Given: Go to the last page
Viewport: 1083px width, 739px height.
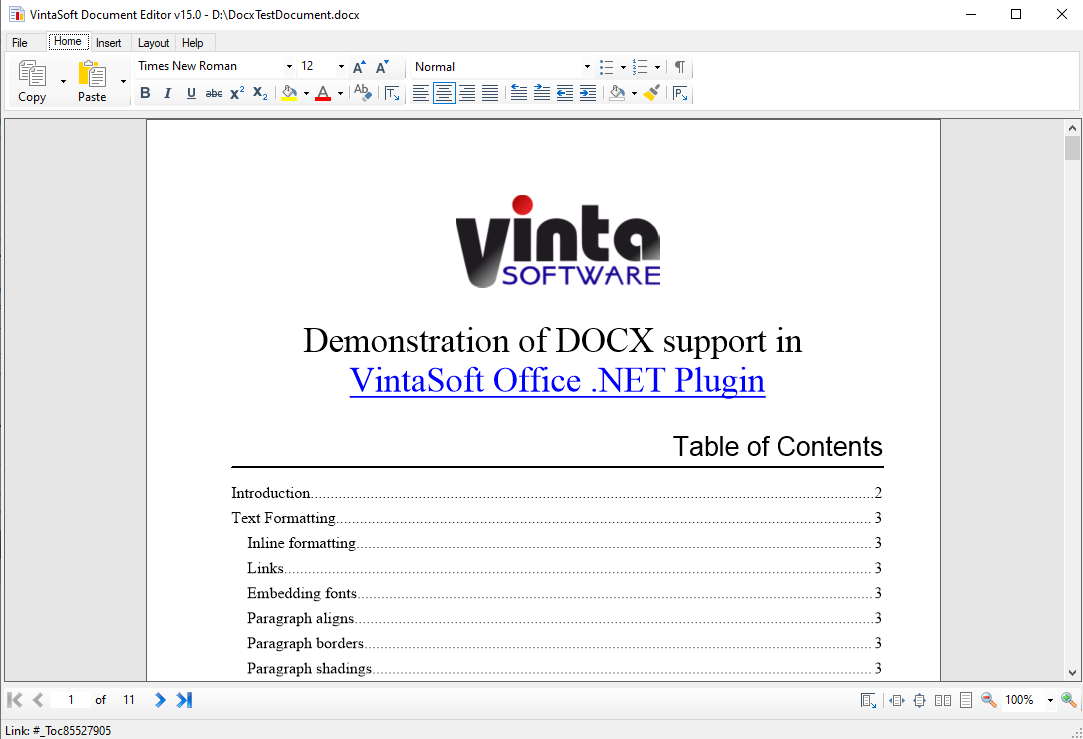Looking at the screenshot, I should click(184, 700).
